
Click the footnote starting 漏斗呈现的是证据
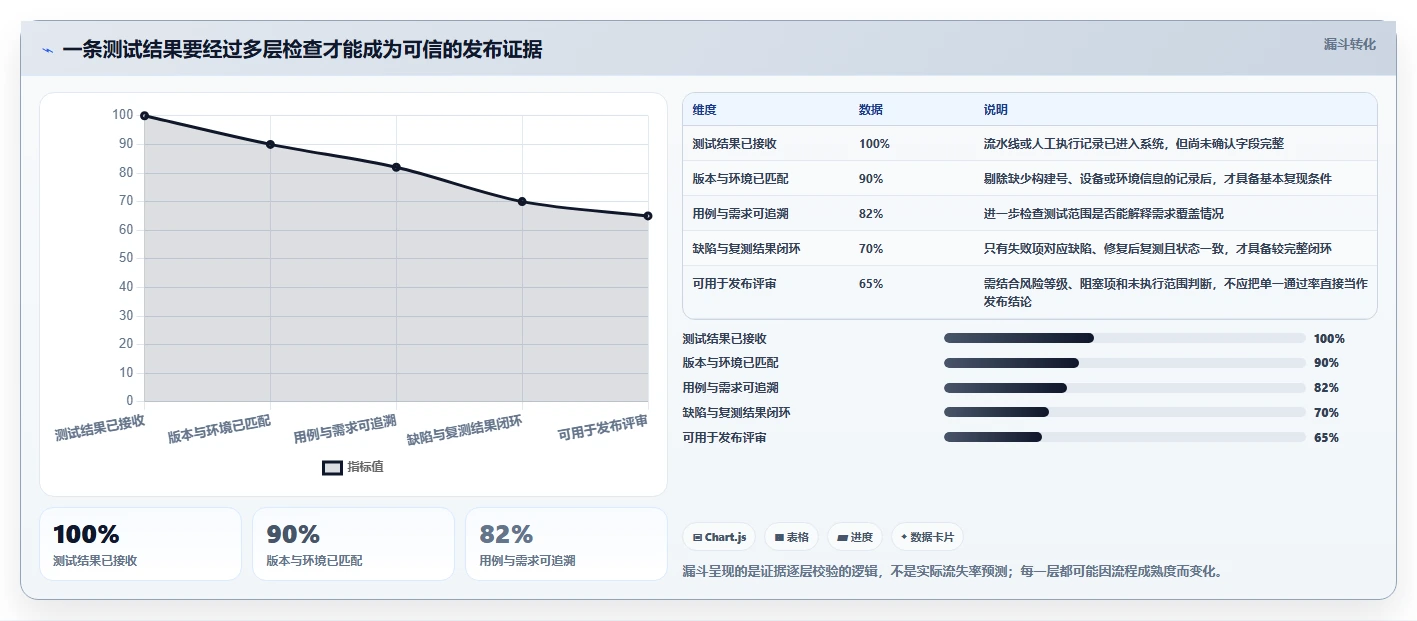click(952, 572)
